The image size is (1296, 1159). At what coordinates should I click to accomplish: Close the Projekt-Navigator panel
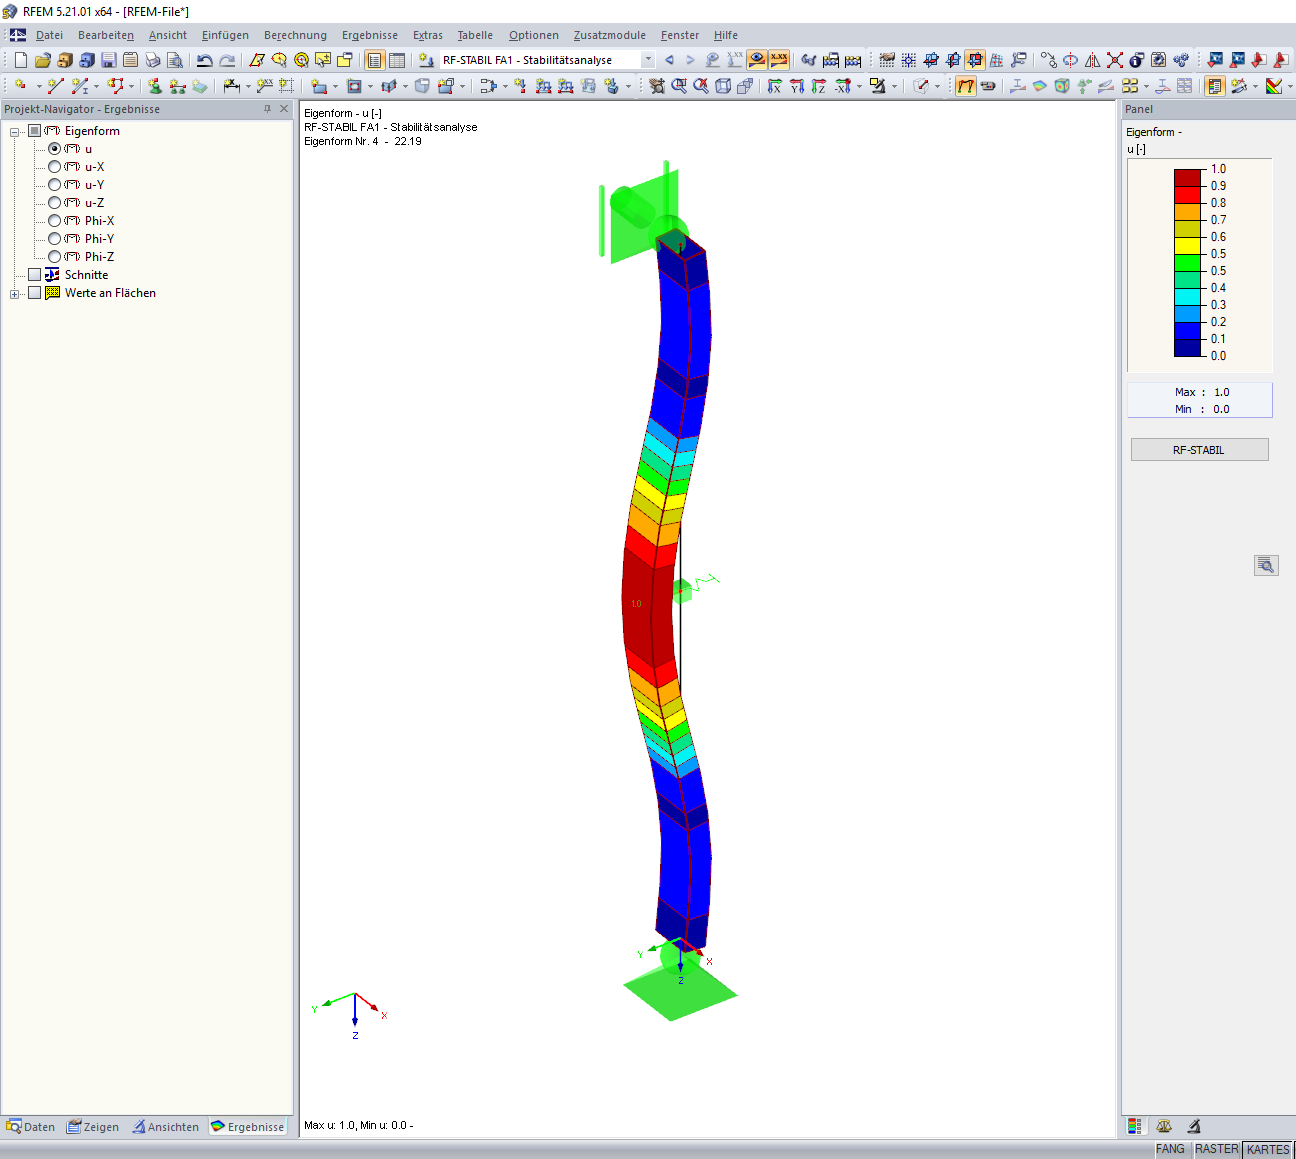284,109
